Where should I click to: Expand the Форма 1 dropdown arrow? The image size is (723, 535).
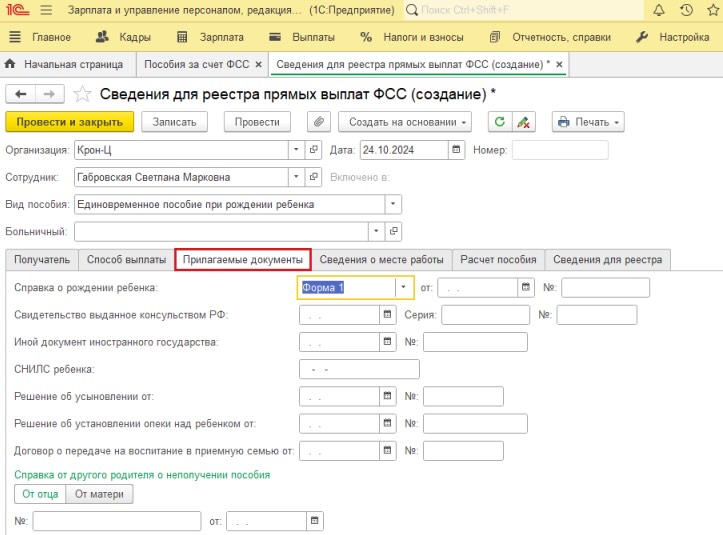click(403, 287)
